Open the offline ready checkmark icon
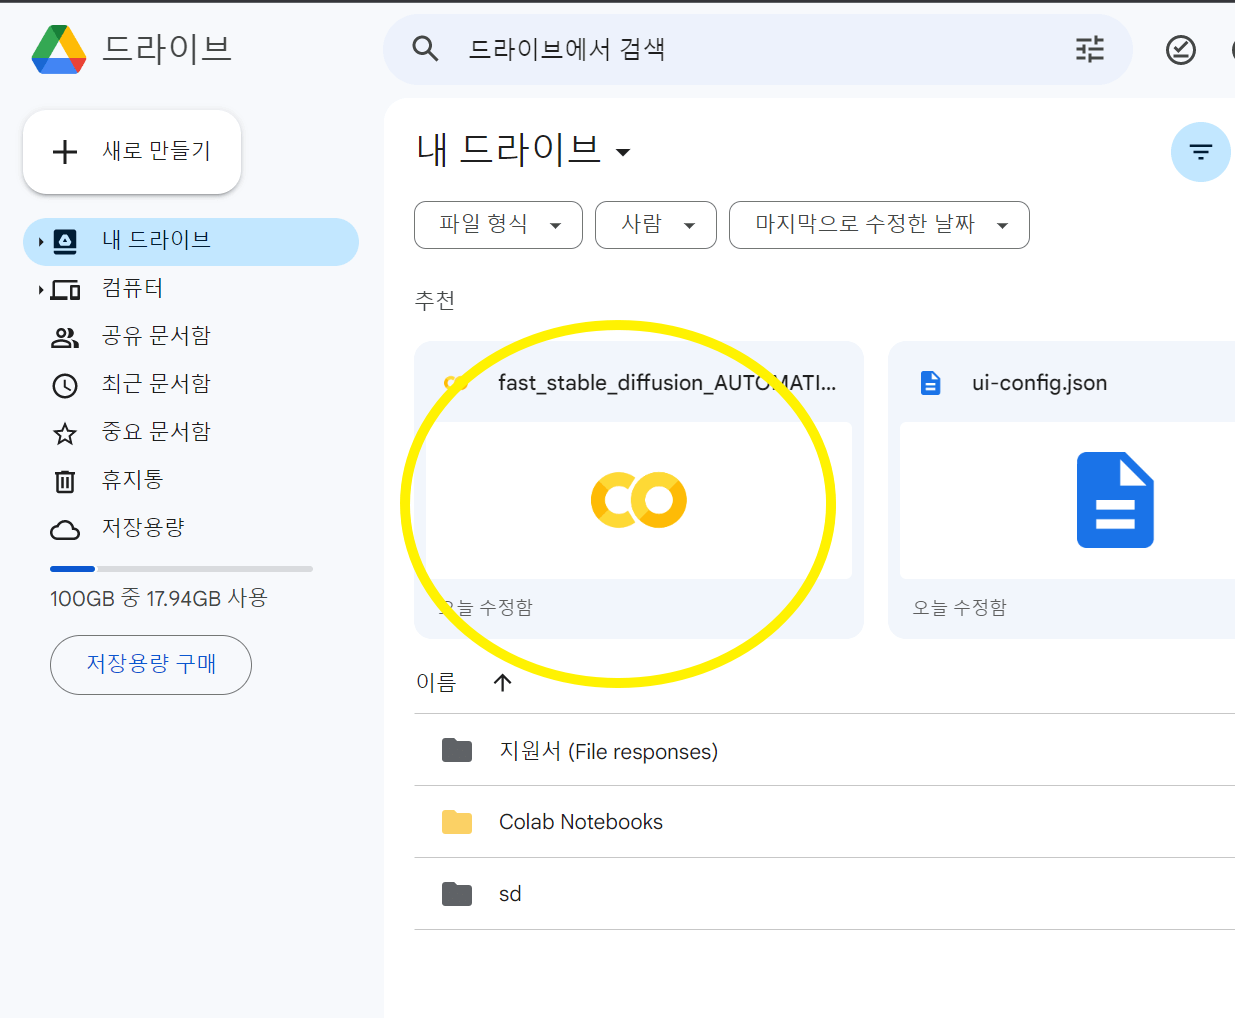1235x1018 pixels. pos(1181,50)
